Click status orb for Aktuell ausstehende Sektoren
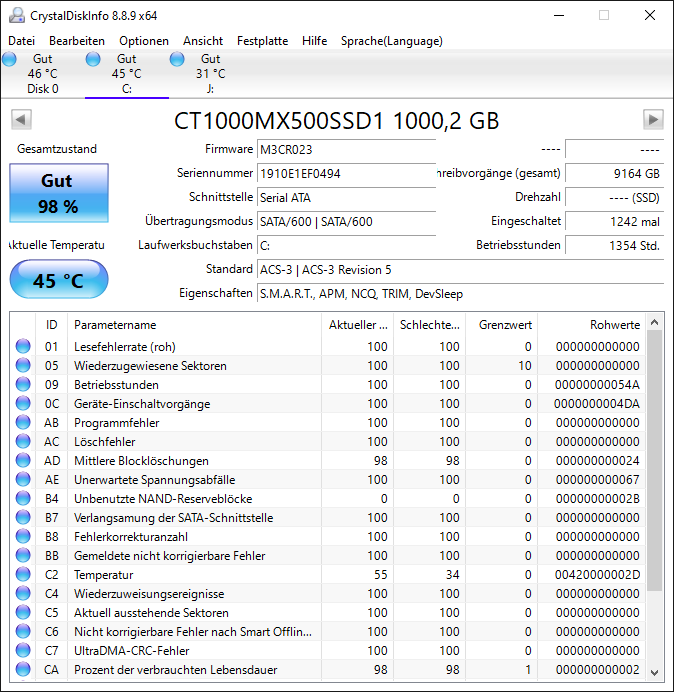 tap(23, 612)
